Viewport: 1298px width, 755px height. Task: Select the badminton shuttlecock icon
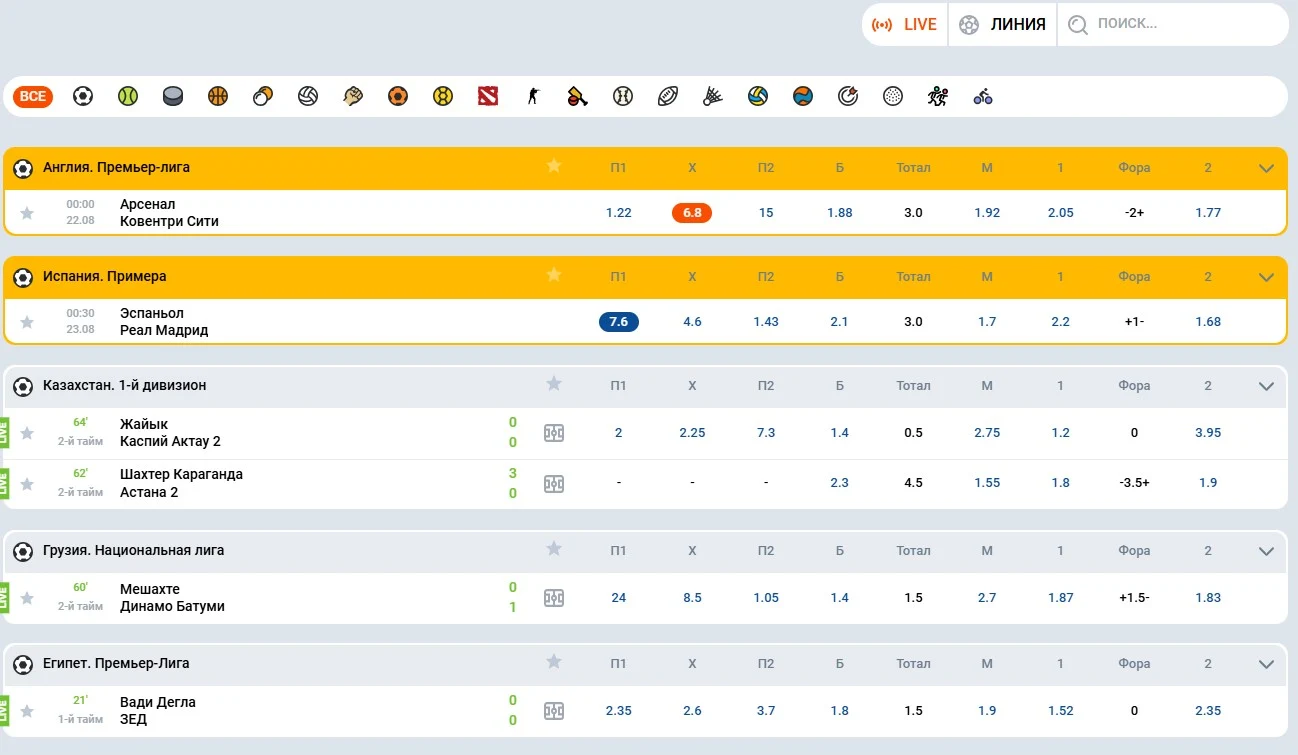[x=713, y=96]
